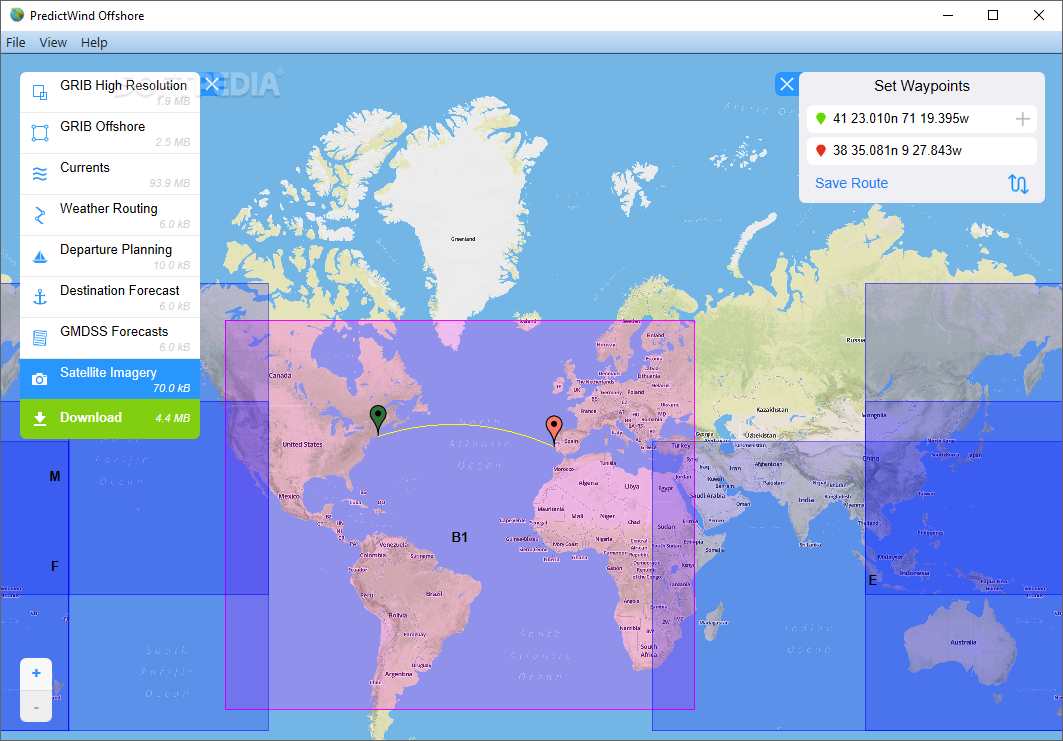Click the Set Waypoints panel title

(x=921, y=86)
